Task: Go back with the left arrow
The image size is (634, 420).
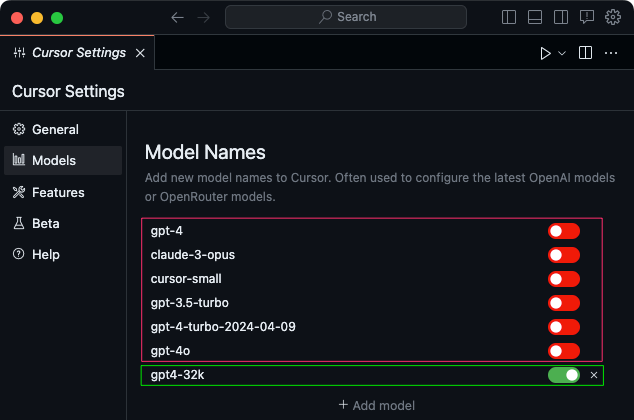Action: (x=177, y=17)
